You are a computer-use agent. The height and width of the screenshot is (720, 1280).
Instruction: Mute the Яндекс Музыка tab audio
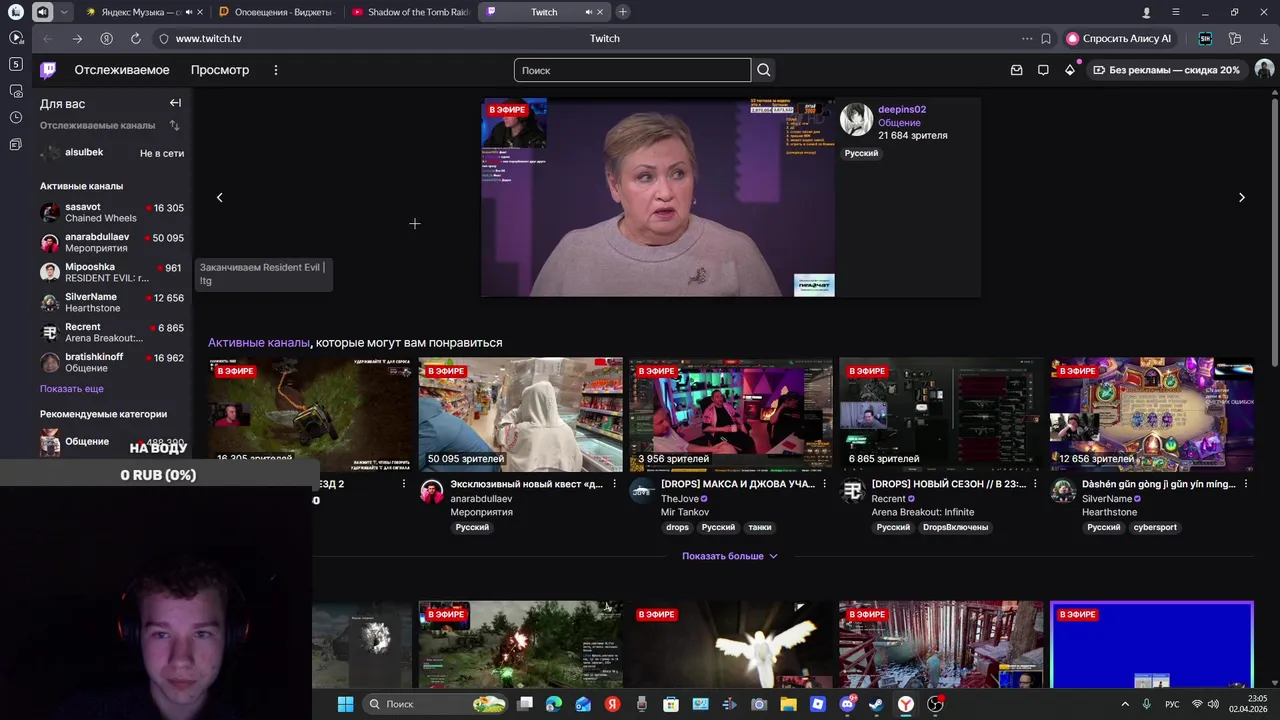(x=187, y=12)
